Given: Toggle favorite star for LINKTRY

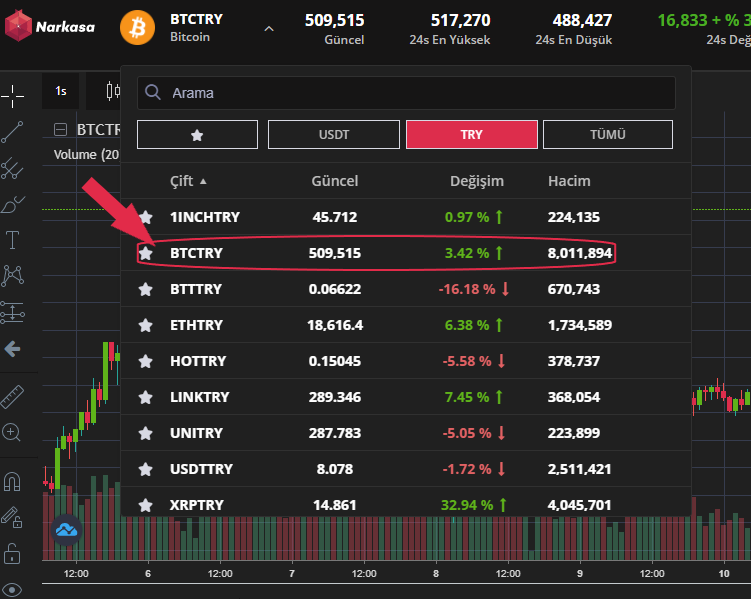Looking at the screenshot, I should coord(146,397).
